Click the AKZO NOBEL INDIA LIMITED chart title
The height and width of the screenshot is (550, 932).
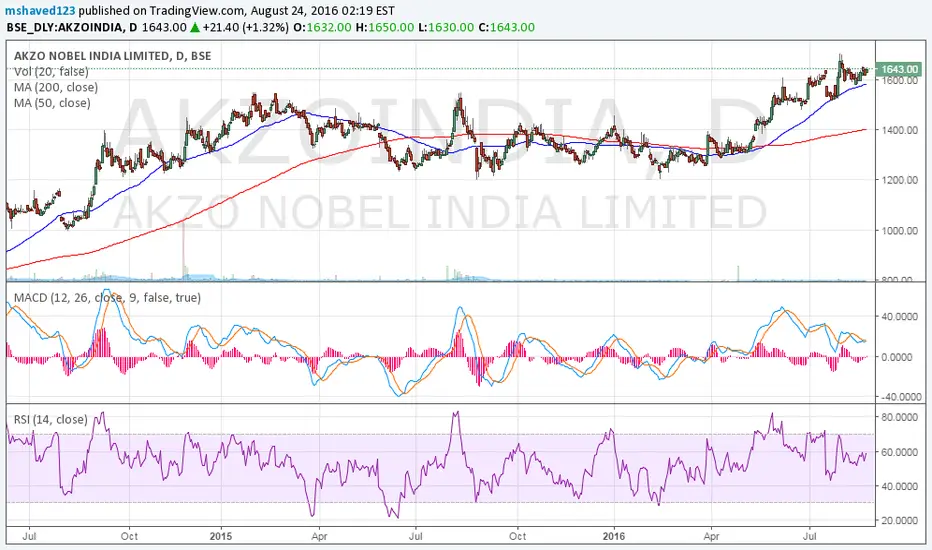(112, 56)
